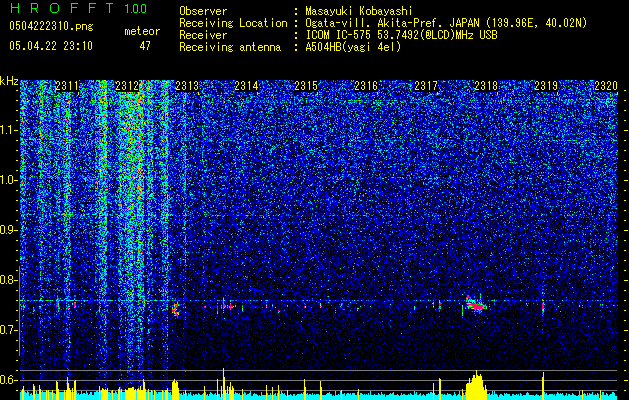Image resolution: width=629 pixels, height=400 pixels.
Task: Click the red echo spike at 2319
Action: 543,307
